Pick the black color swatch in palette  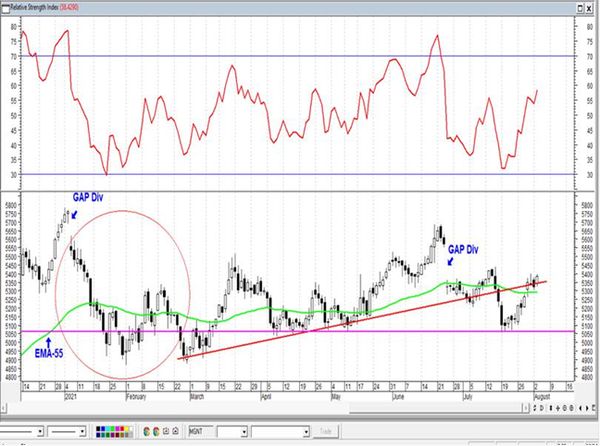[98, 429]
